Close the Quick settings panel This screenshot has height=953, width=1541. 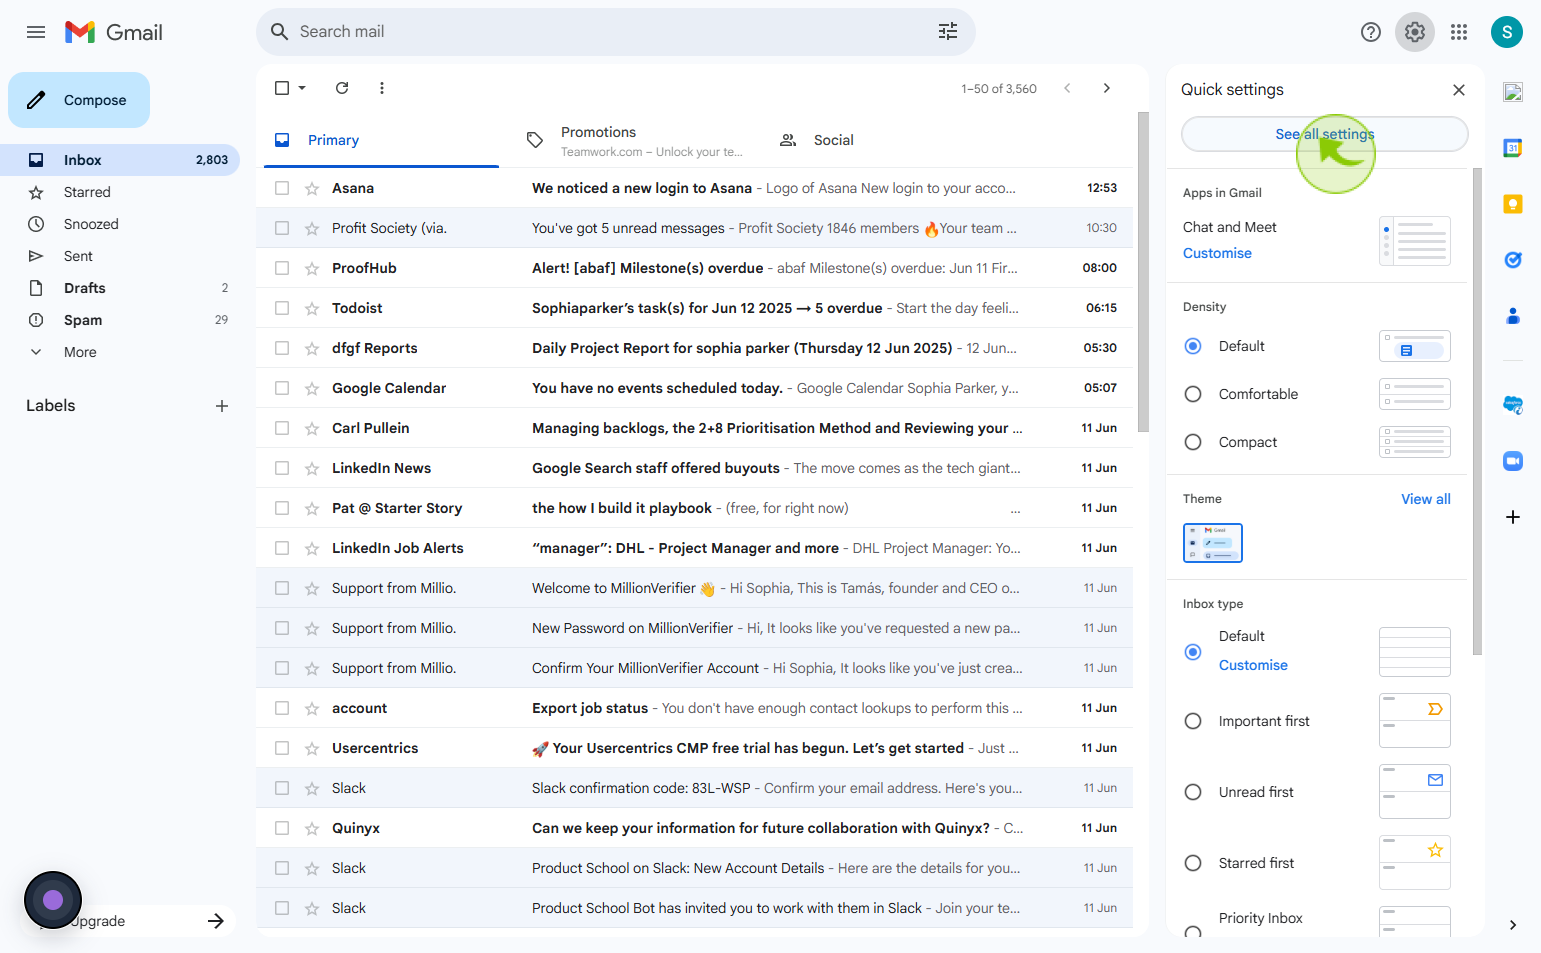point(1459,90)
